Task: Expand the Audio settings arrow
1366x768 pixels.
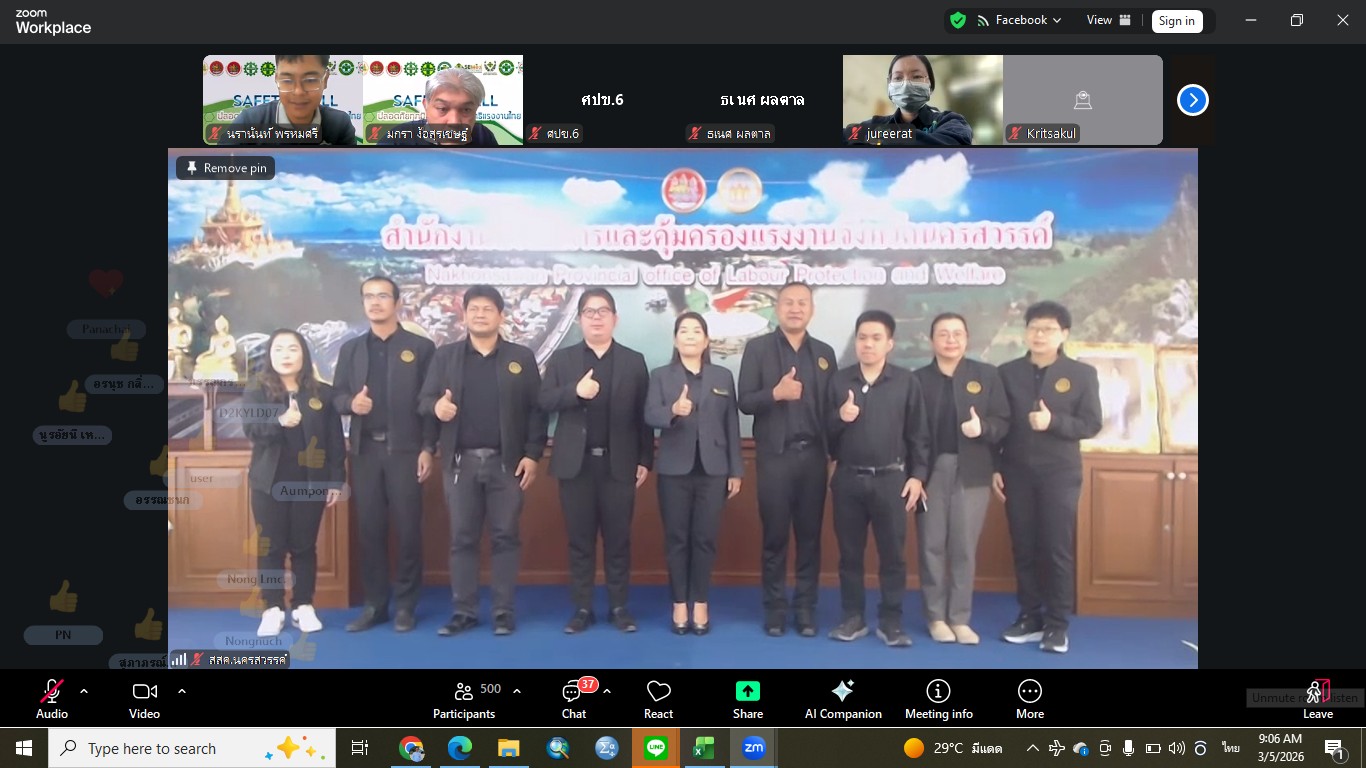Action: pos(84,691)
